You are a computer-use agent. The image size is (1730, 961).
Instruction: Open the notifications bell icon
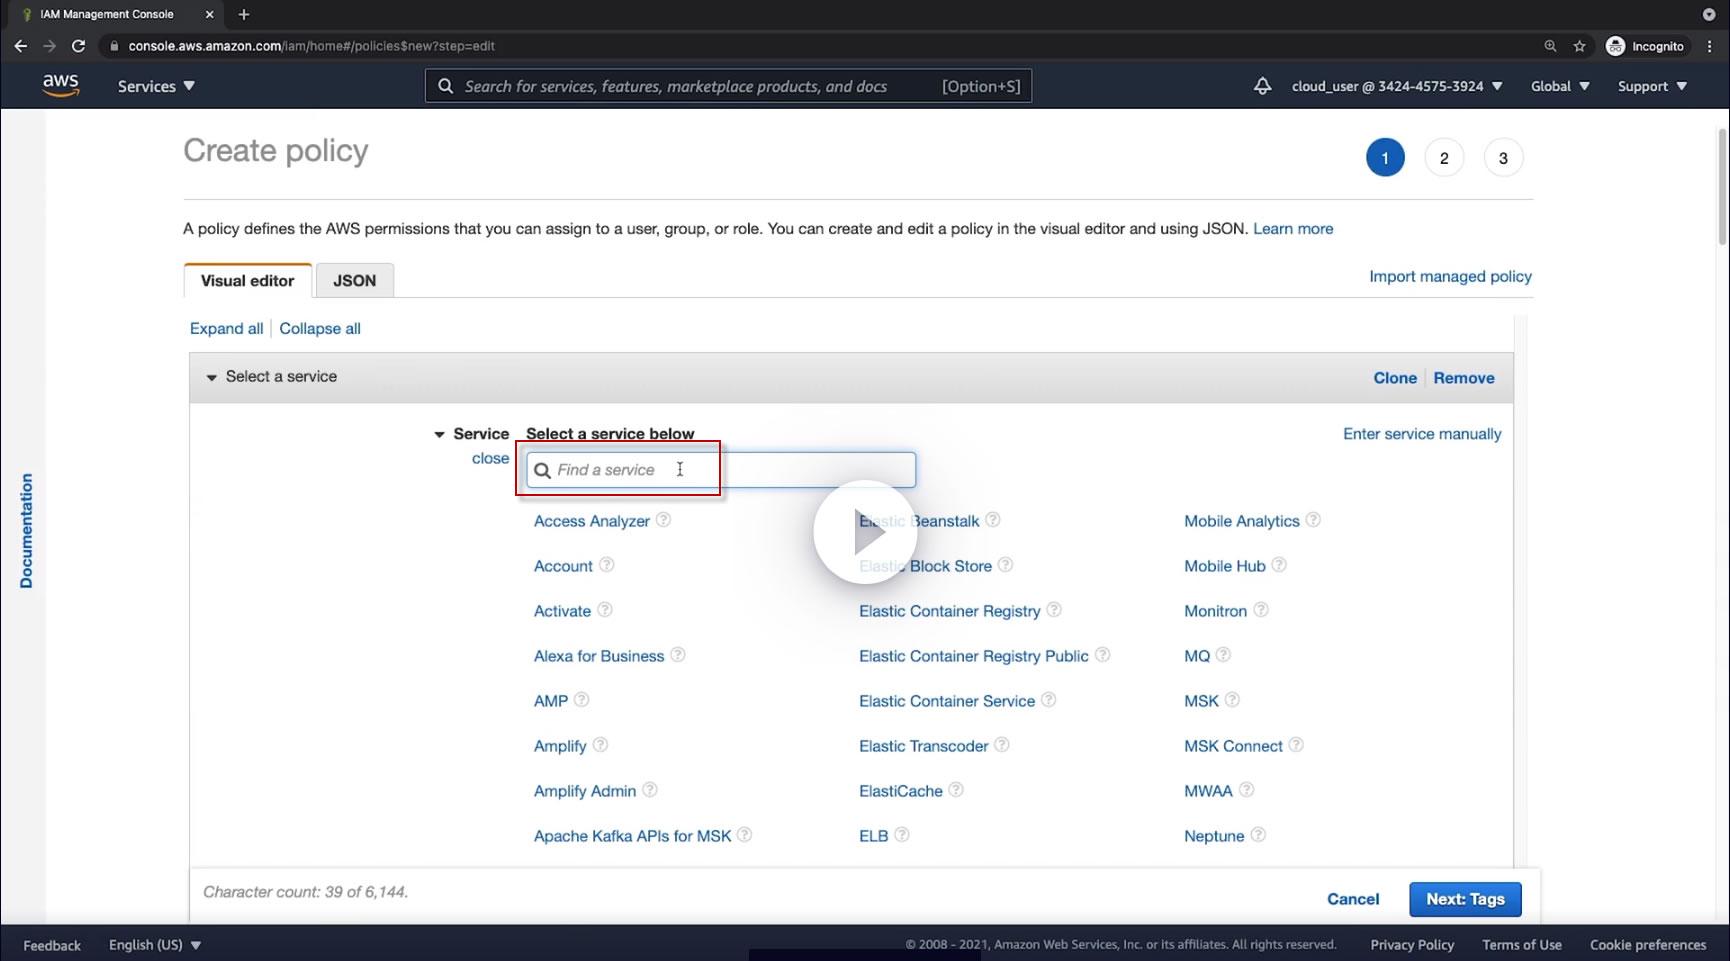[1263, 86]
